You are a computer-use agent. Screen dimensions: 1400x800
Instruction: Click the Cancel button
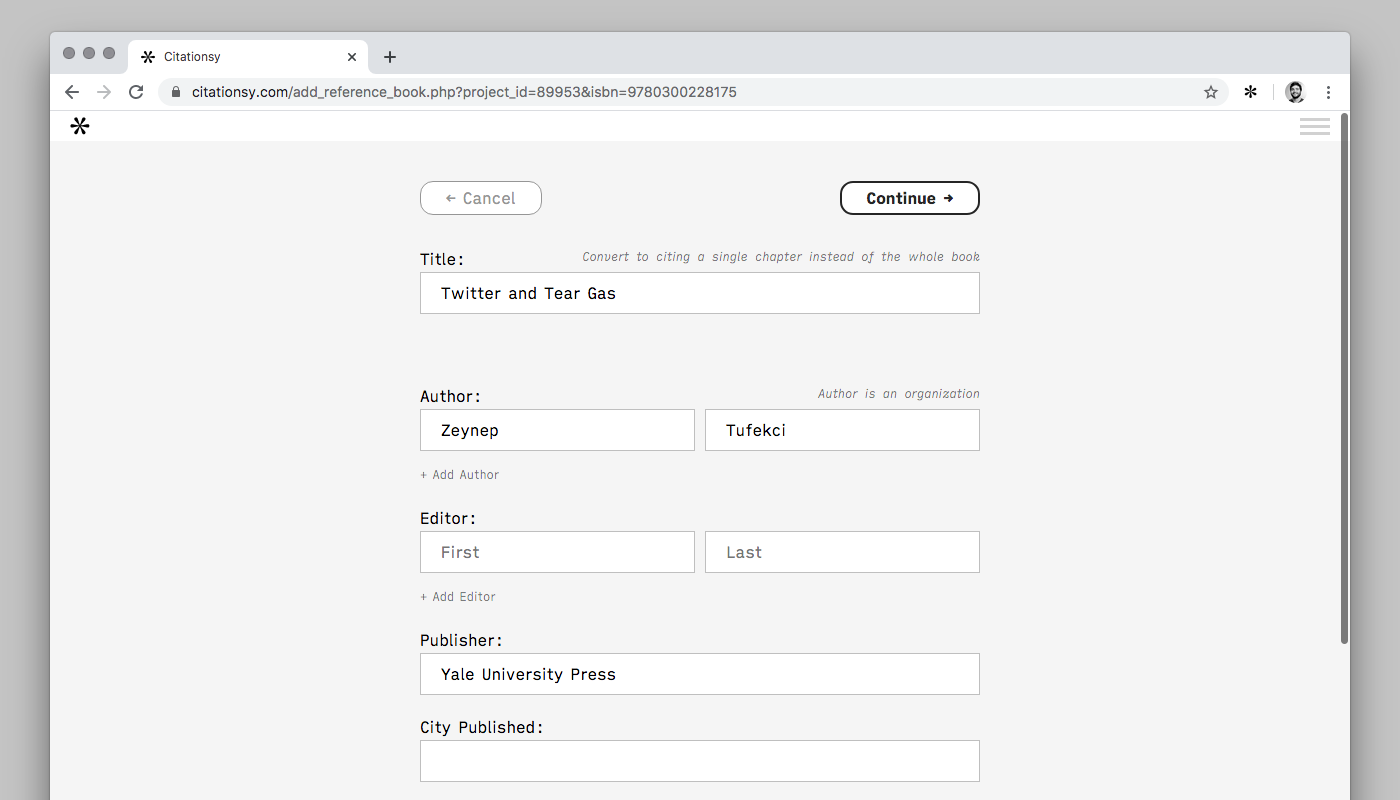pos(481,198)
